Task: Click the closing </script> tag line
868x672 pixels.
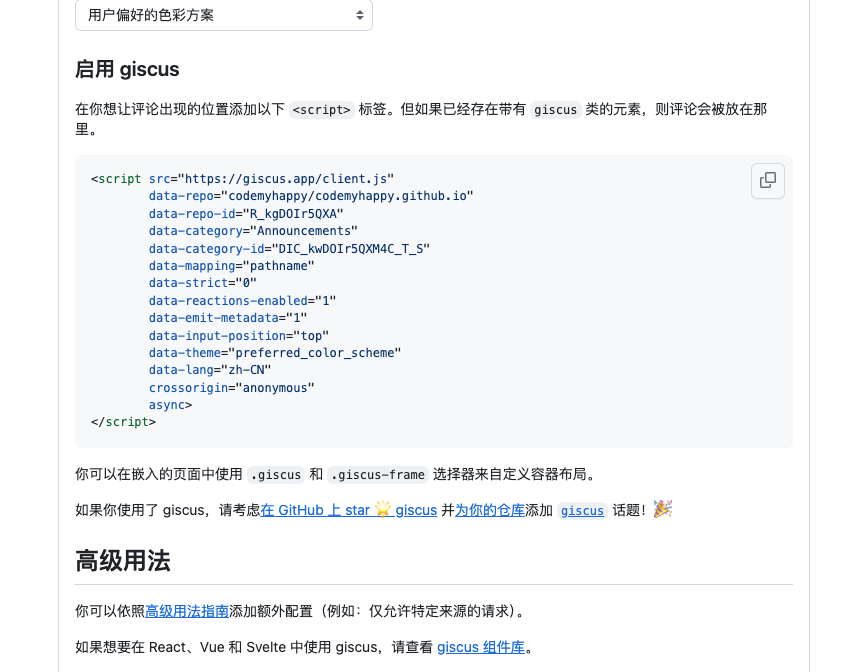Action: coord(123,422)
